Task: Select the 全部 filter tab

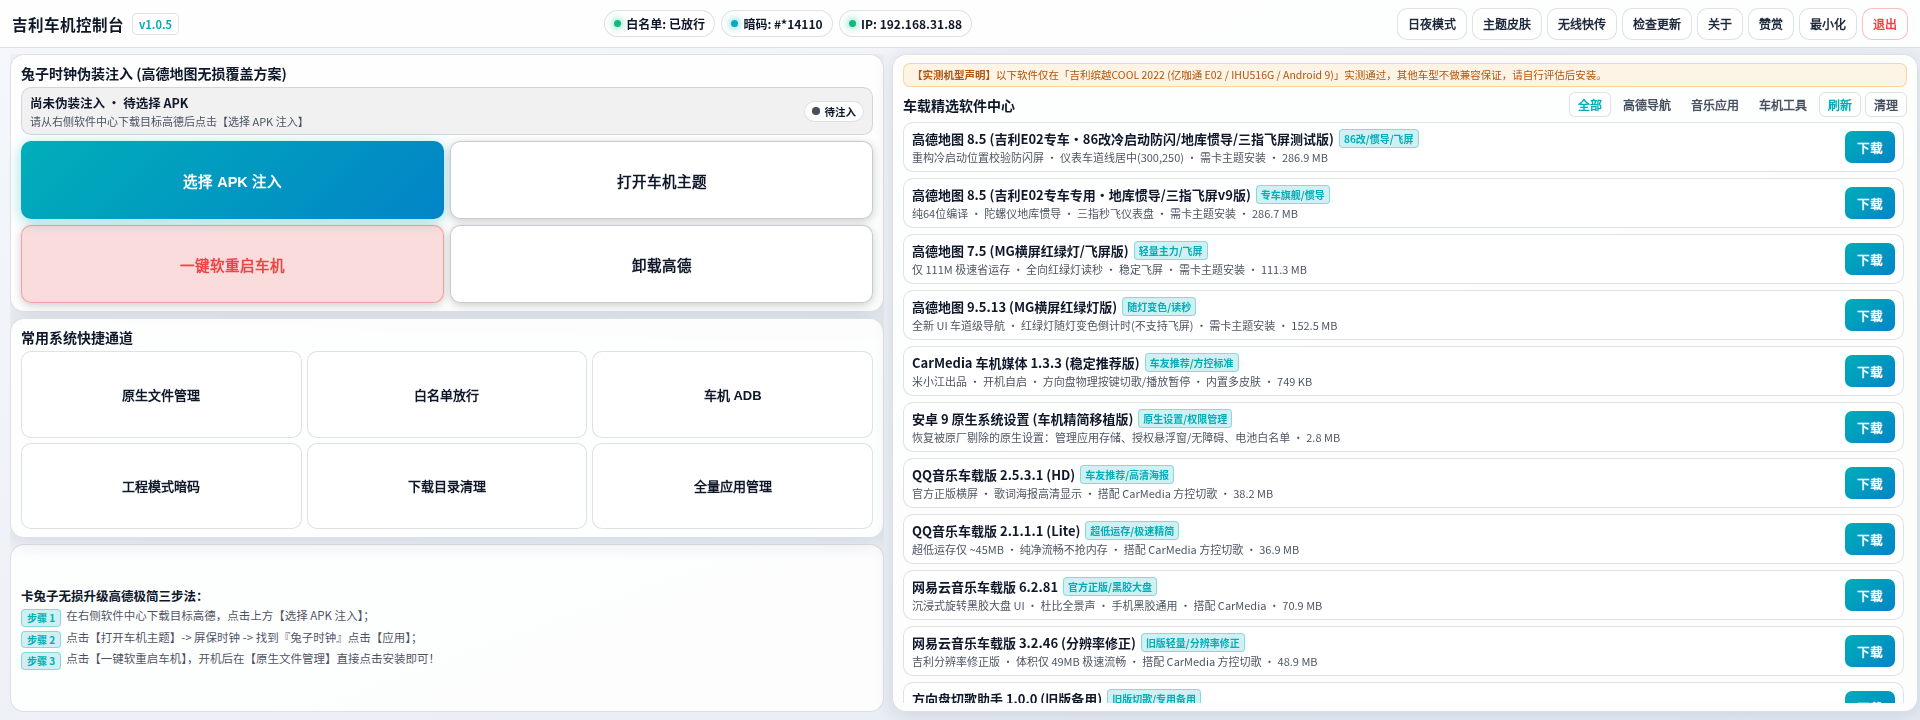Action: pos(1590,105)
